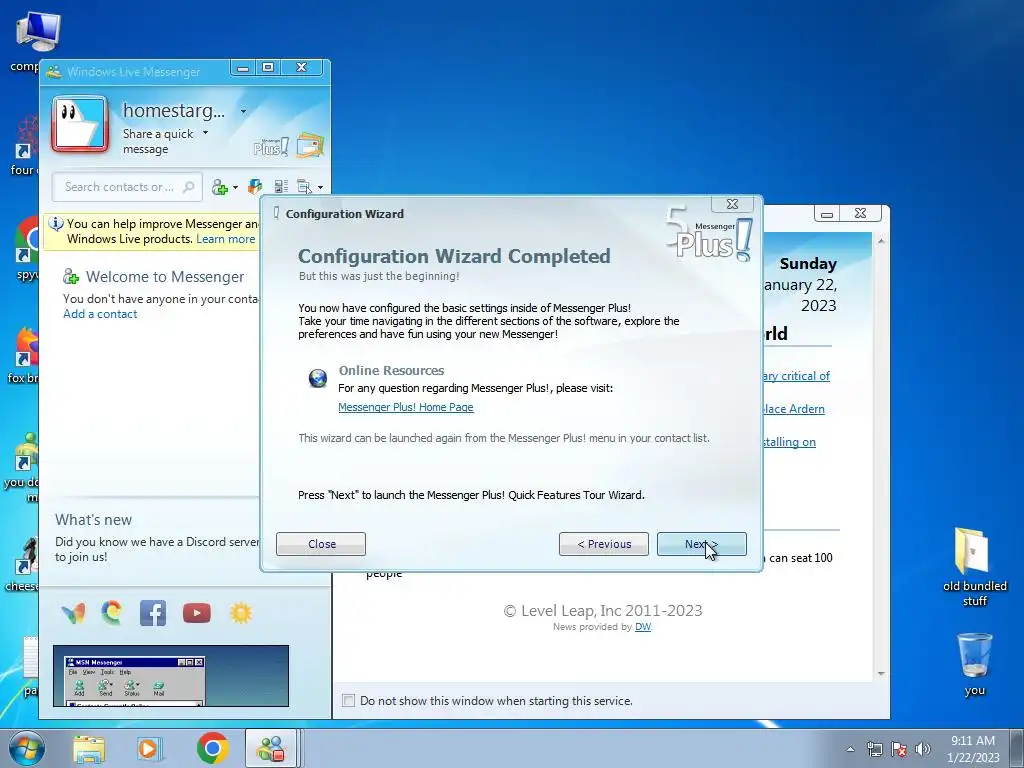
Task: Click the 'What's new' heading in Messenger
Action: pyautogui.click(x=93, y=520)
